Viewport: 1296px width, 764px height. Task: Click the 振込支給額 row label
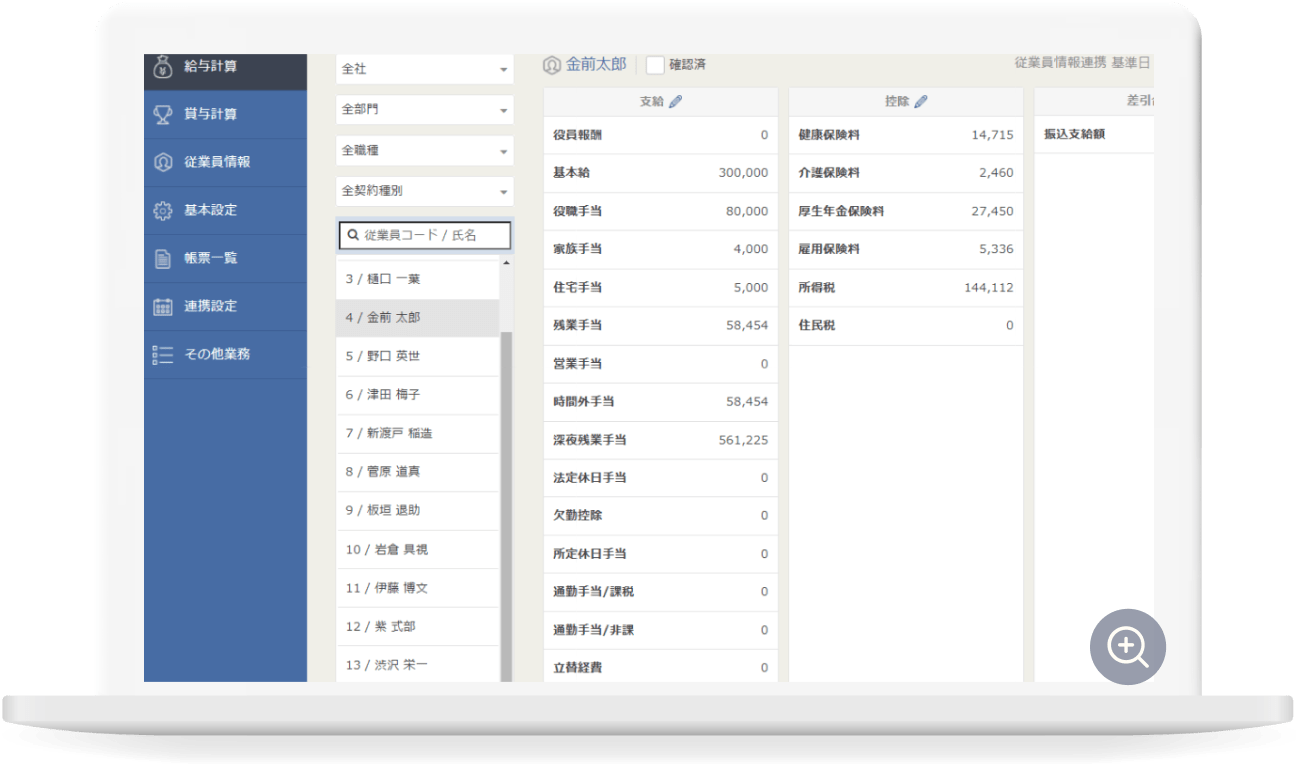(x=1074, y=134)
